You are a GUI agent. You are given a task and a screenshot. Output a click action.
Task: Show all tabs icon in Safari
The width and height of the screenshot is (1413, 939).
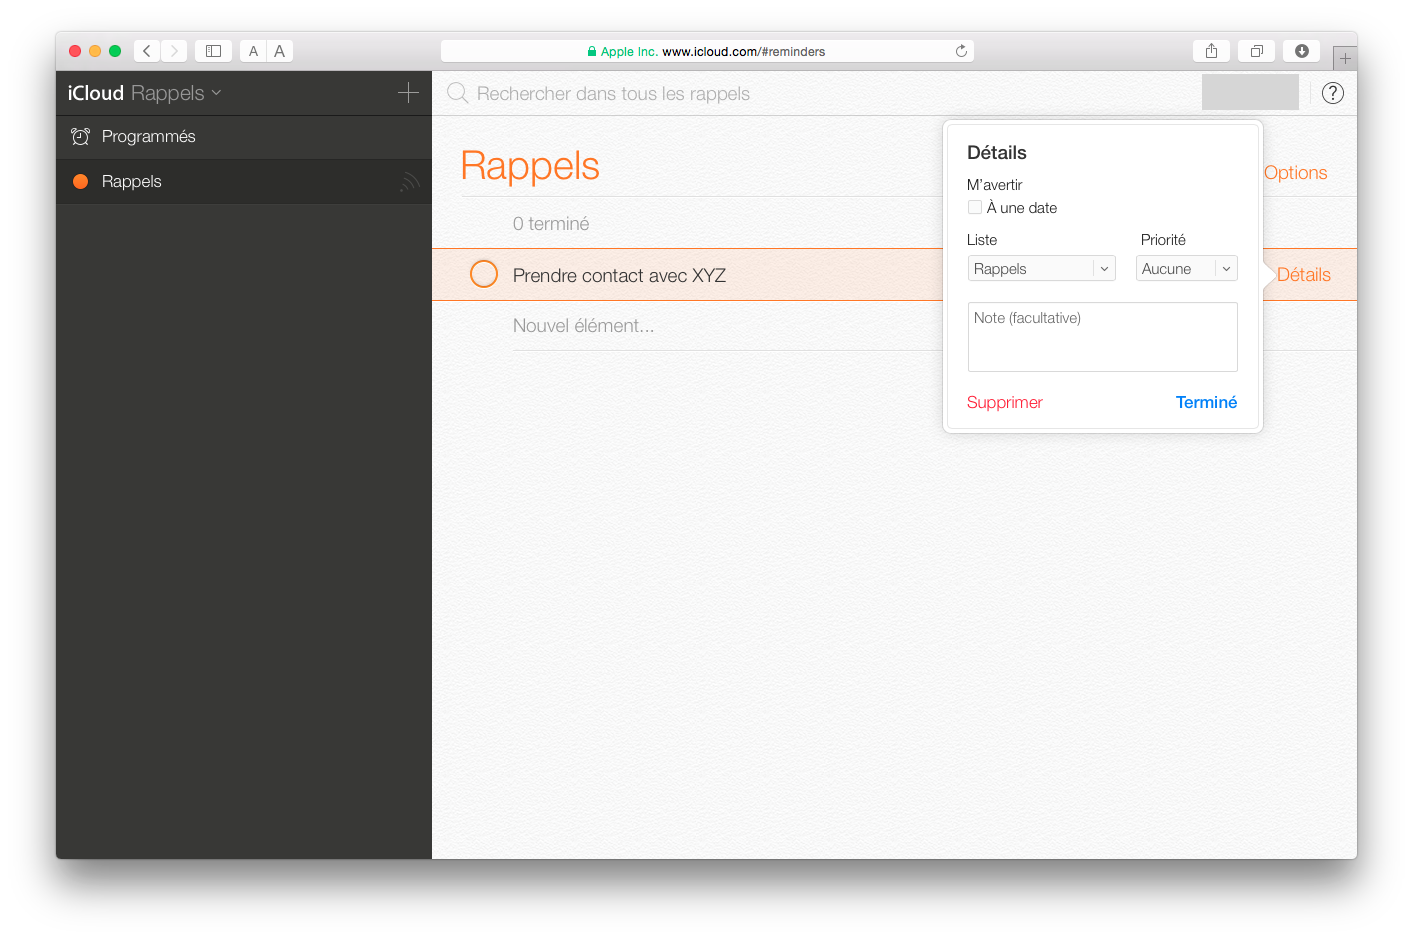coord(1256,51)
